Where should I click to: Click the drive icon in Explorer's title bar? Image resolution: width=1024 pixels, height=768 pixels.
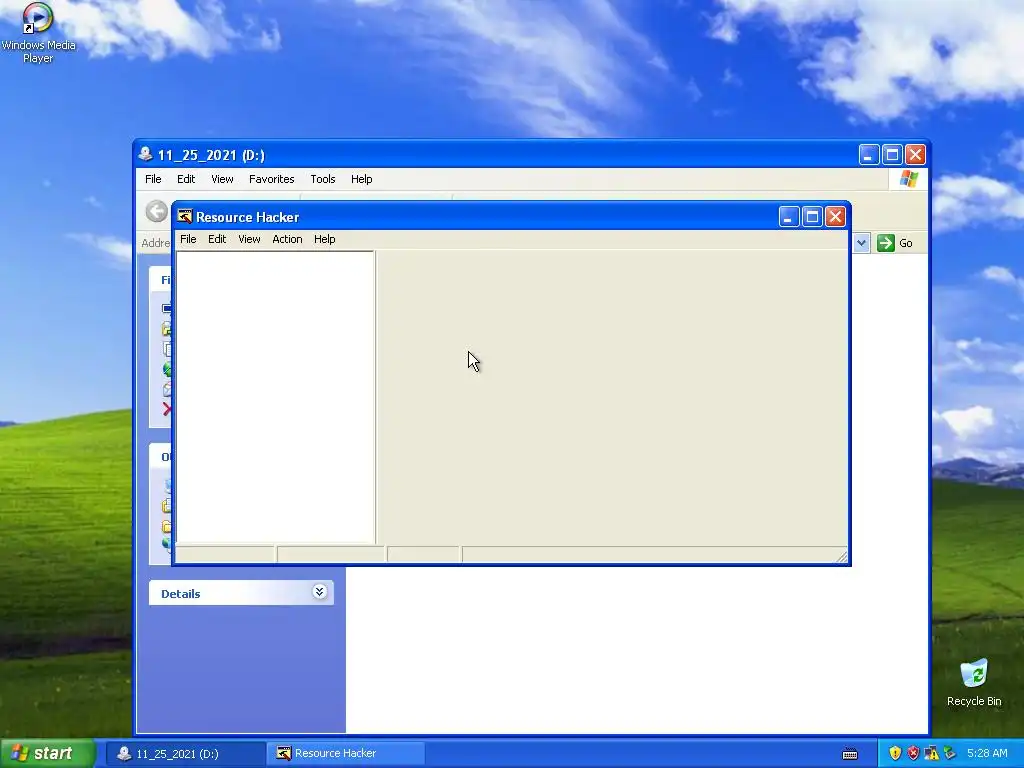point(145,154)
